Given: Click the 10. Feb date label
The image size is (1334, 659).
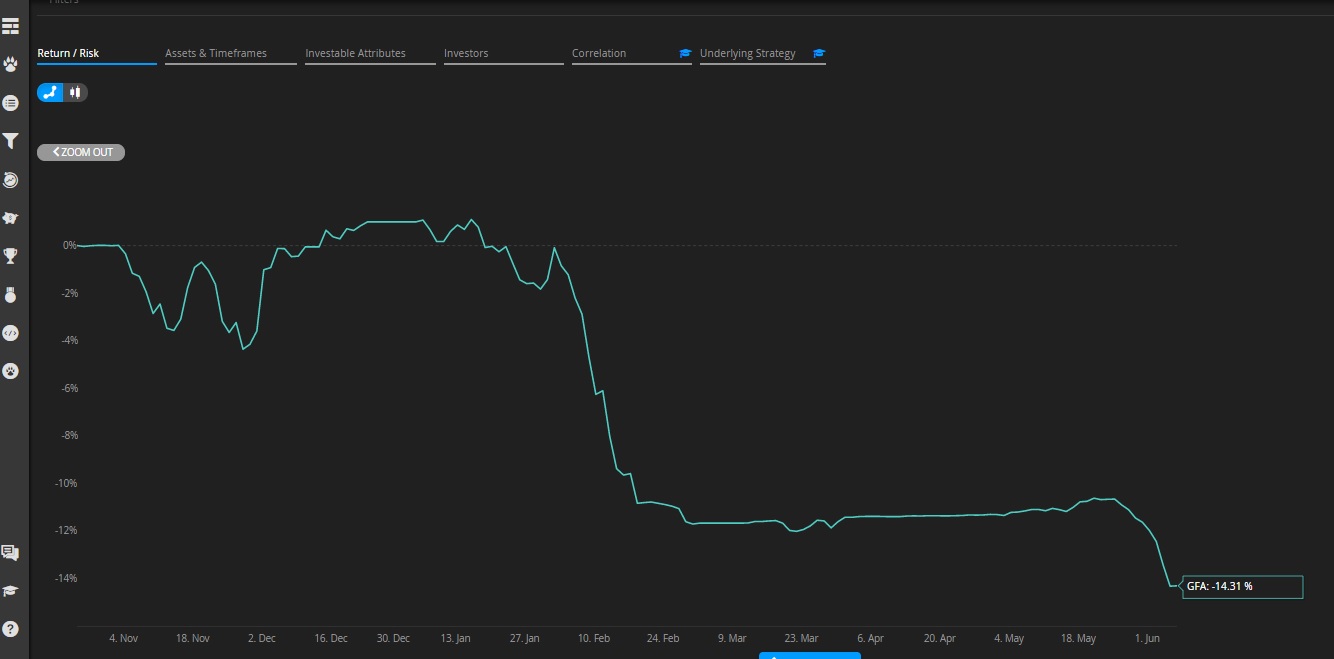Looking at the screenshot, I should (594, 638).
